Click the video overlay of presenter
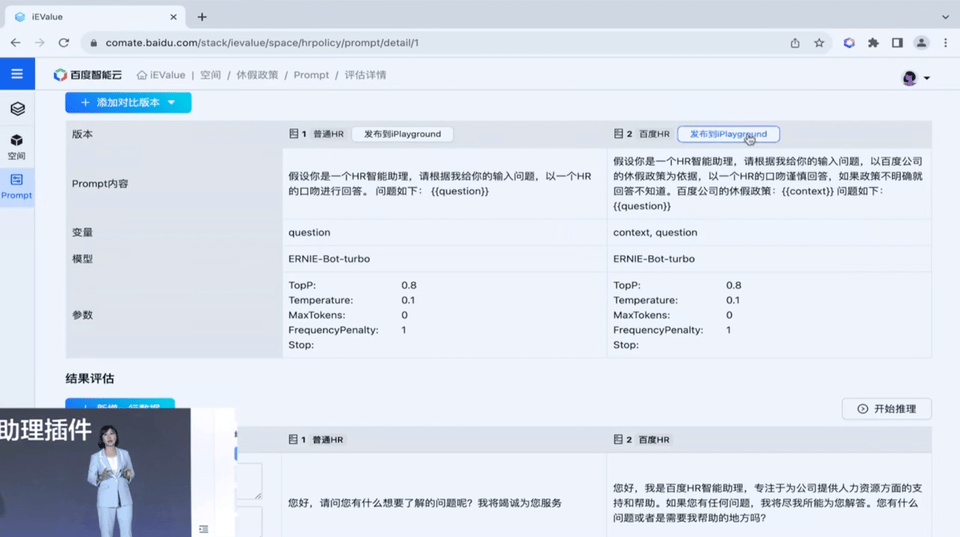 tap(95, 473)
